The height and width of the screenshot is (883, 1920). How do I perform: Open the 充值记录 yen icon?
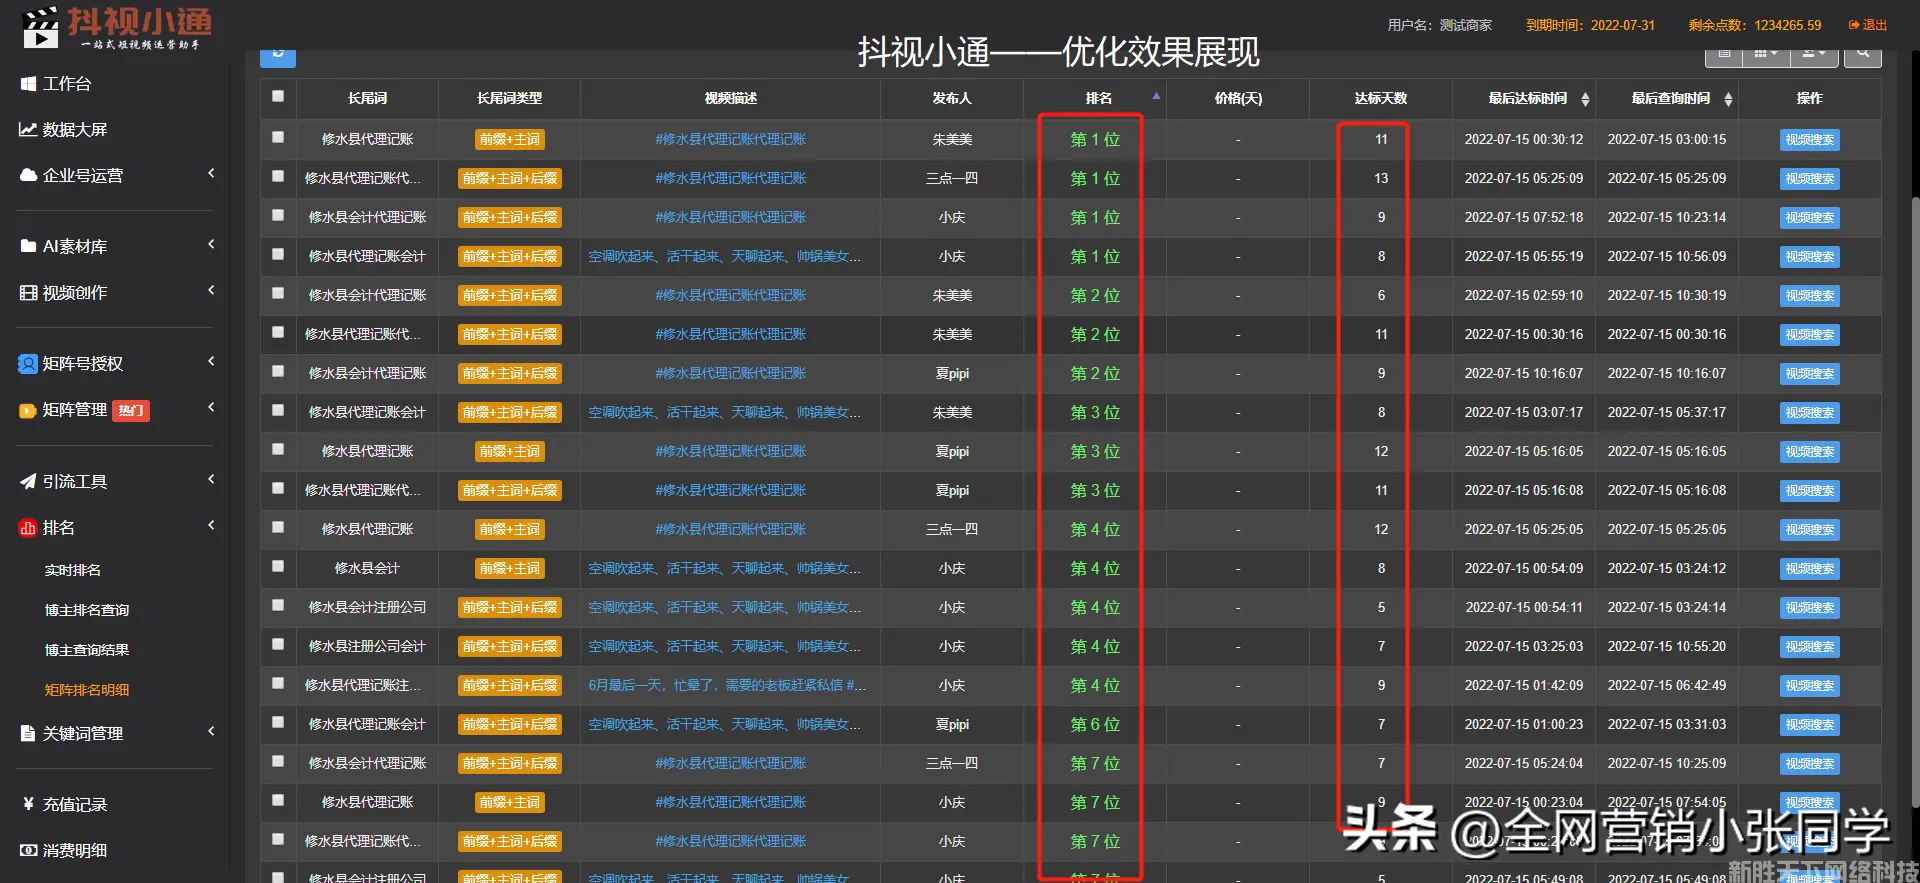tap(28, 805)
